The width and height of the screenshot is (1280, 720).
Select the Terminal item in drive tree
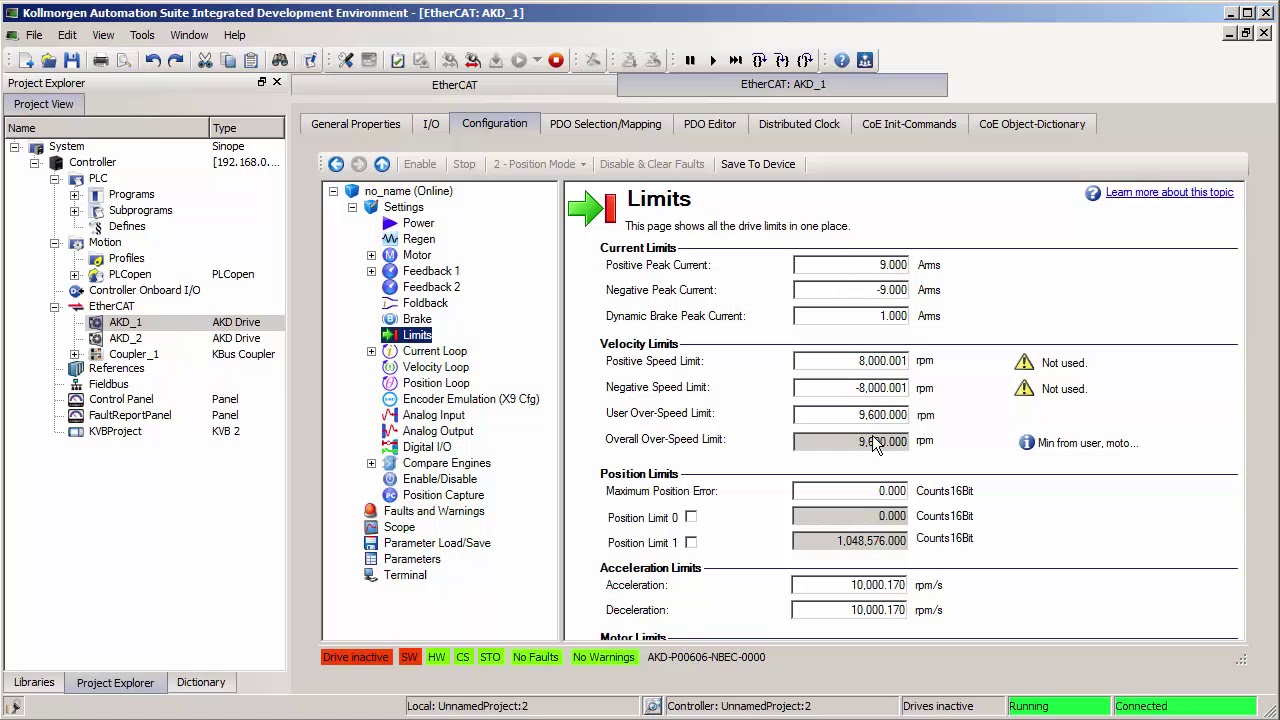point(405,575)
